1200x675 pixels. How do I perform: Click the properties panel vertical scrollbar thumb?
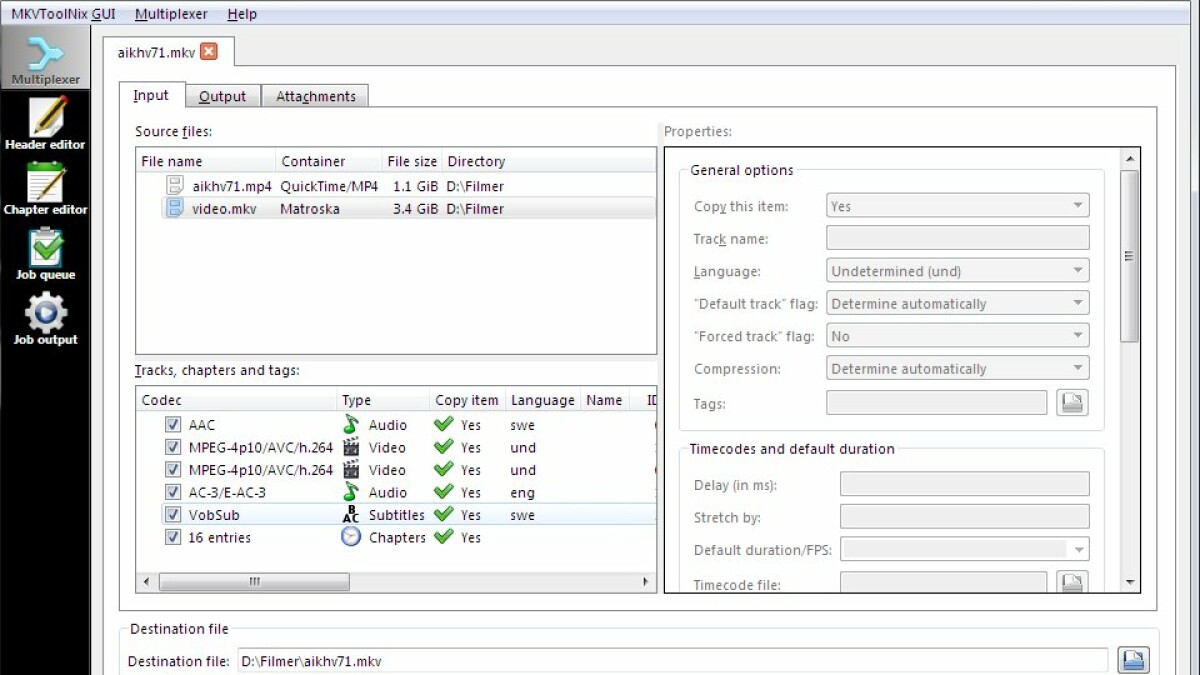click(x=1130, y=256)
